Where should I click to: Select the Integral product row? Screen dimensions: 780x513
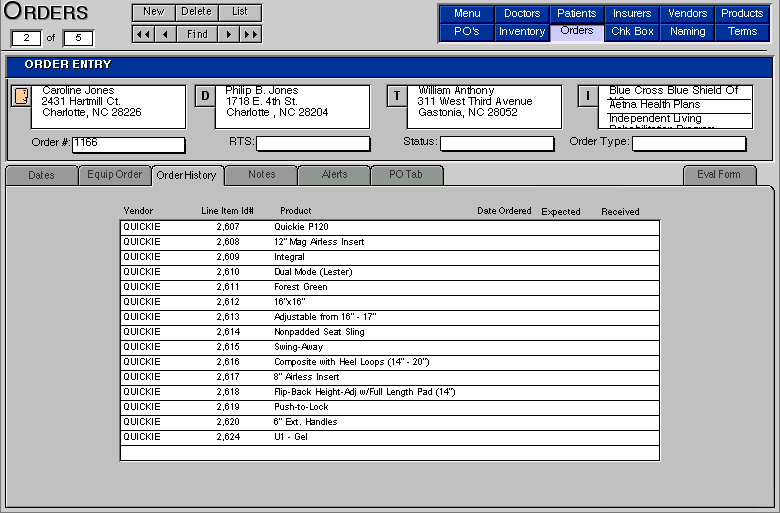coord(390,257)
